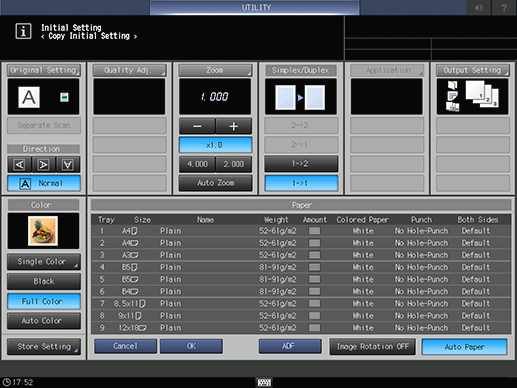Choose Full Color mode
The width and height of the screenshot is (517, 388).
[x=44, y=301]
